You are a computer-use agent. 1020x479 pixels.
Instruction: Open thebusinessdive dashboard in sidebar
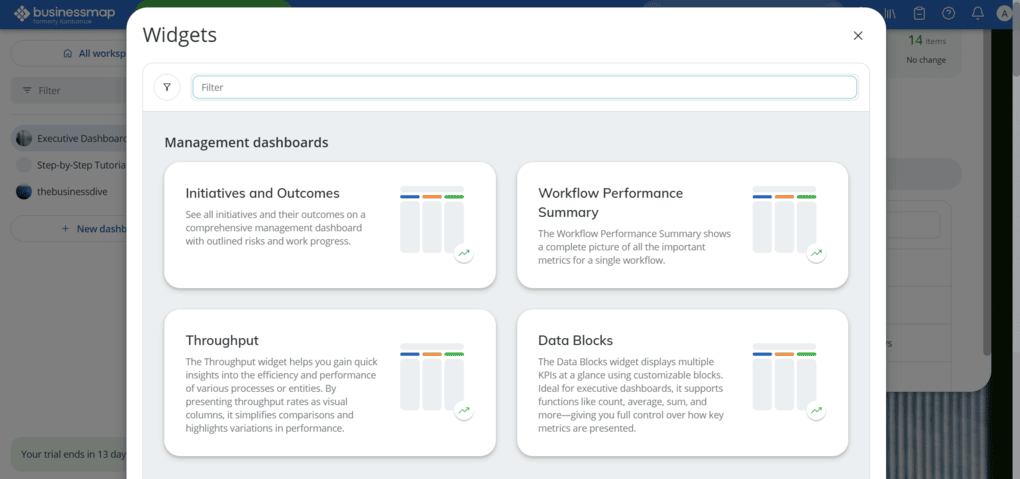click(70, 192)
